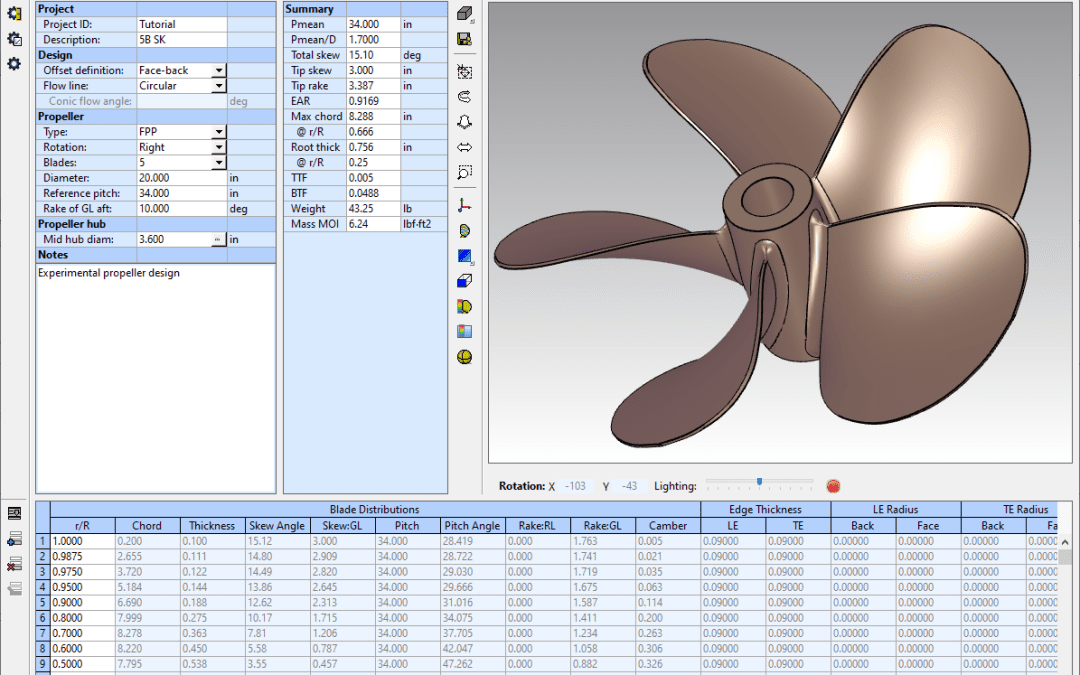
Task: Open the Rotation direction dropdown
Action: pyautogui.click(x=218, y=147)
